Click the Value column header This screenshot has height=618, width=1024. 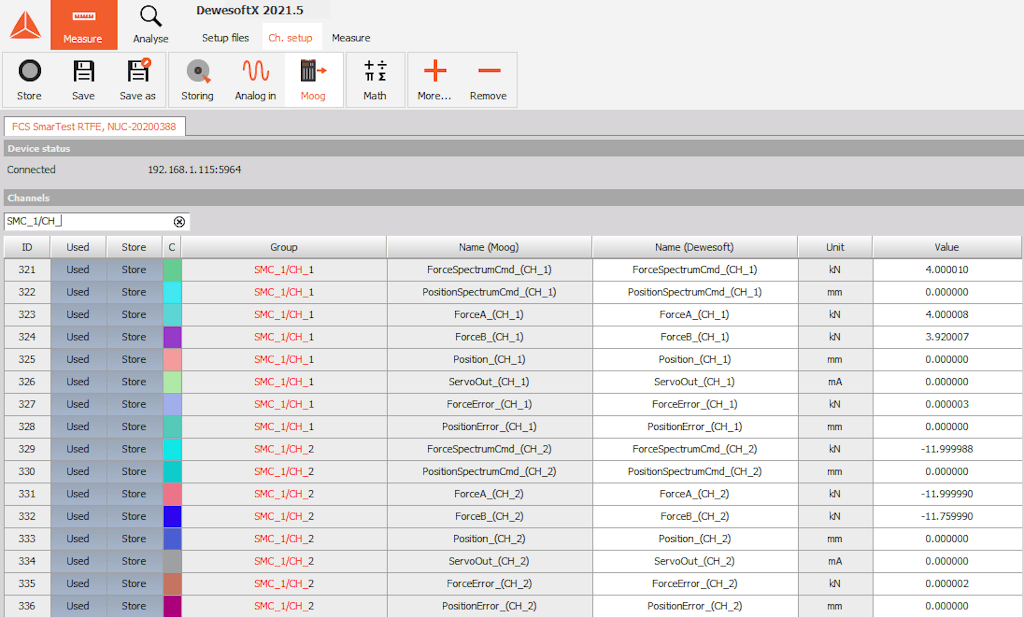coord(947,247)
